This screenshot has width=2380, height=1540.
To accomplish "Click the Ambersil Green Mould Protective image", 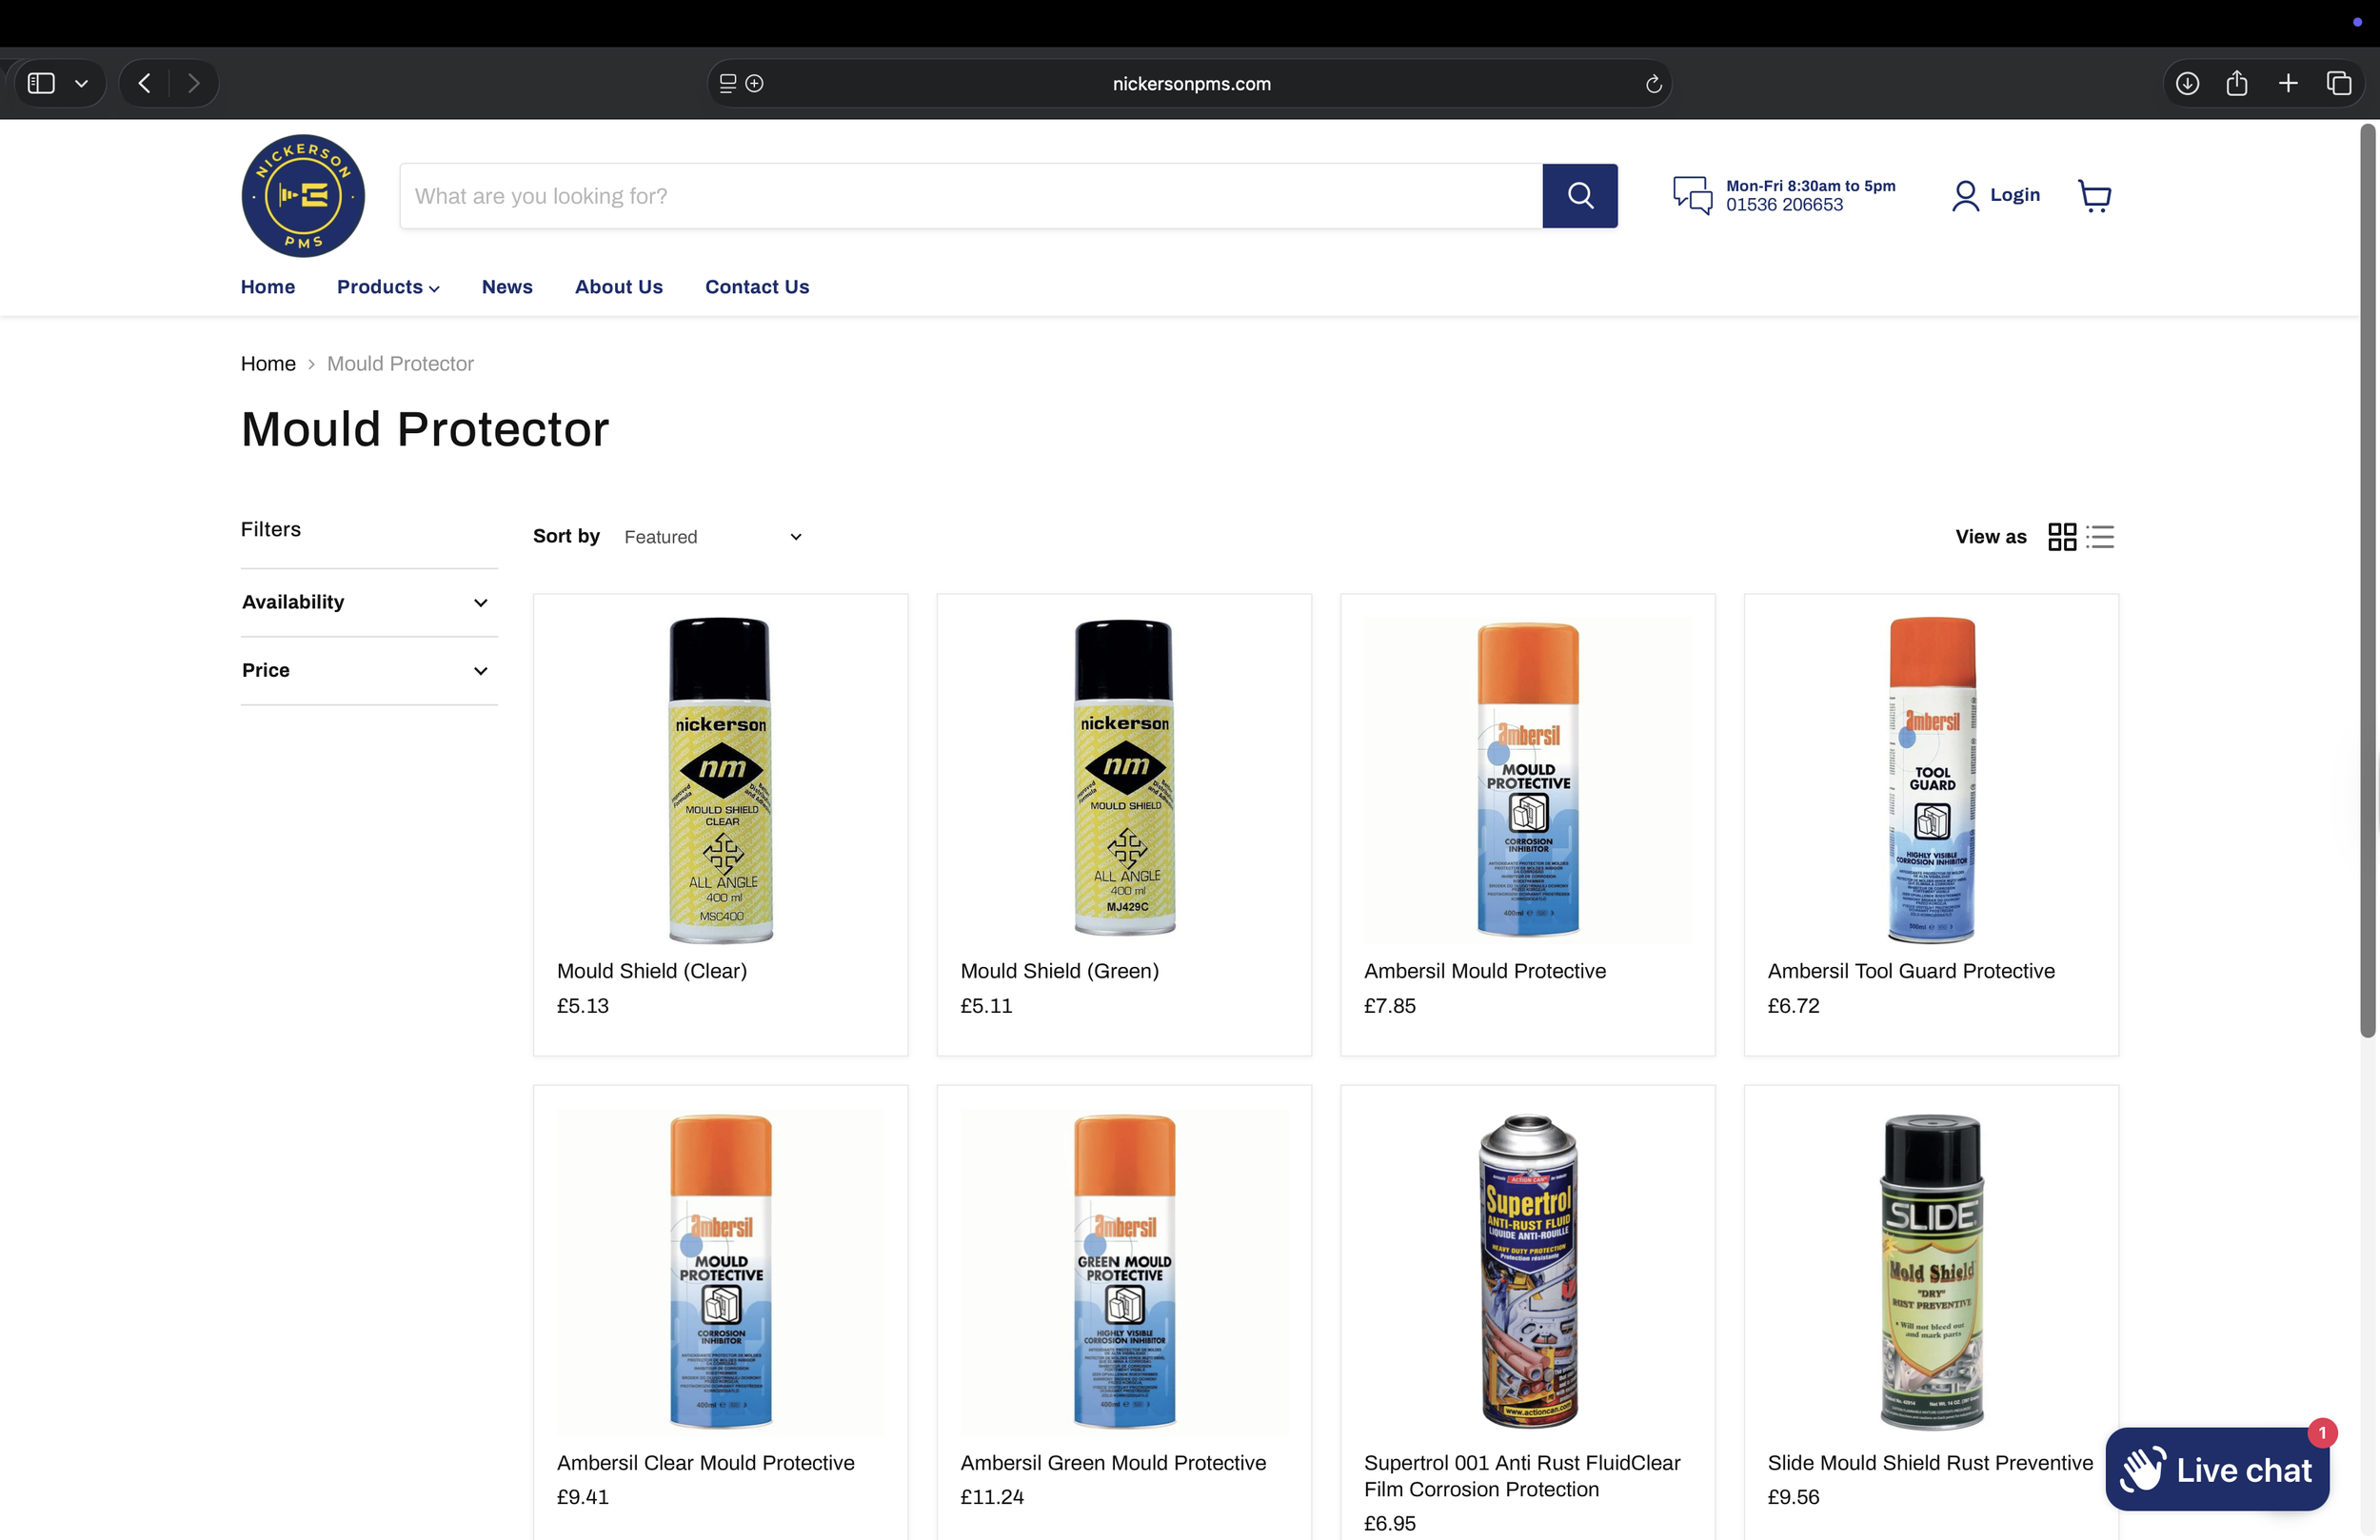I will (x=1124, y=1271).
